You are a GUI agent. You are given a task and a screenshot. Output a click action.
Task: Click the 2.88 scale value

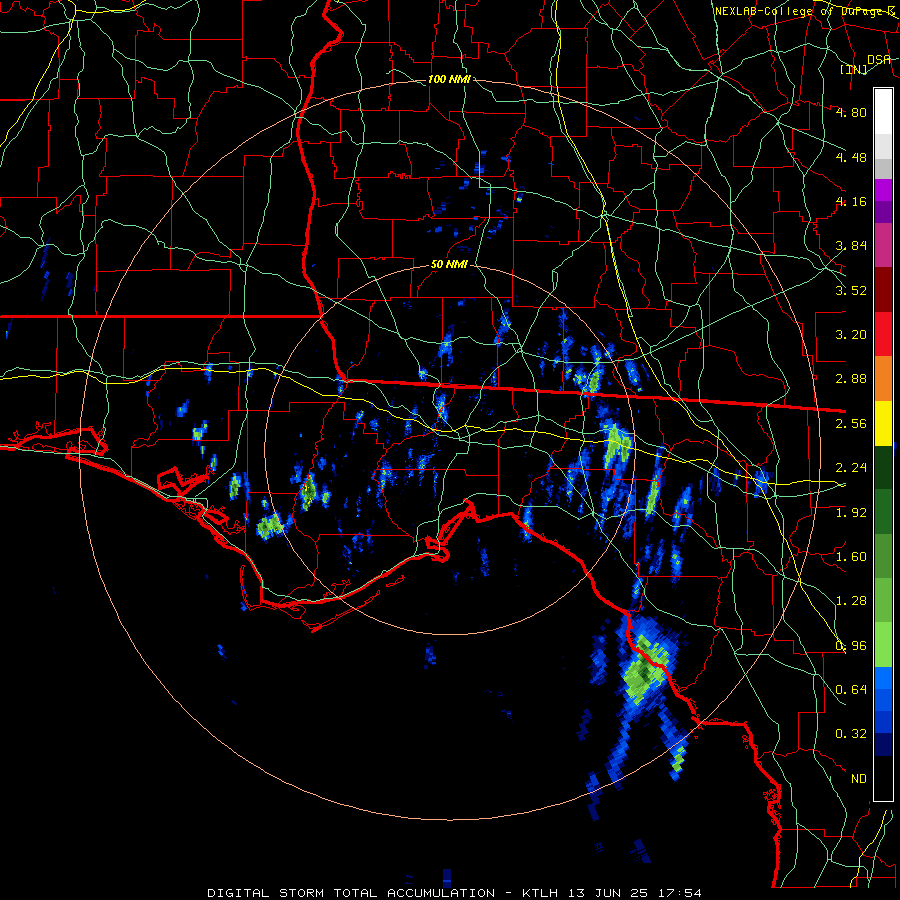[x=851, y=379]
